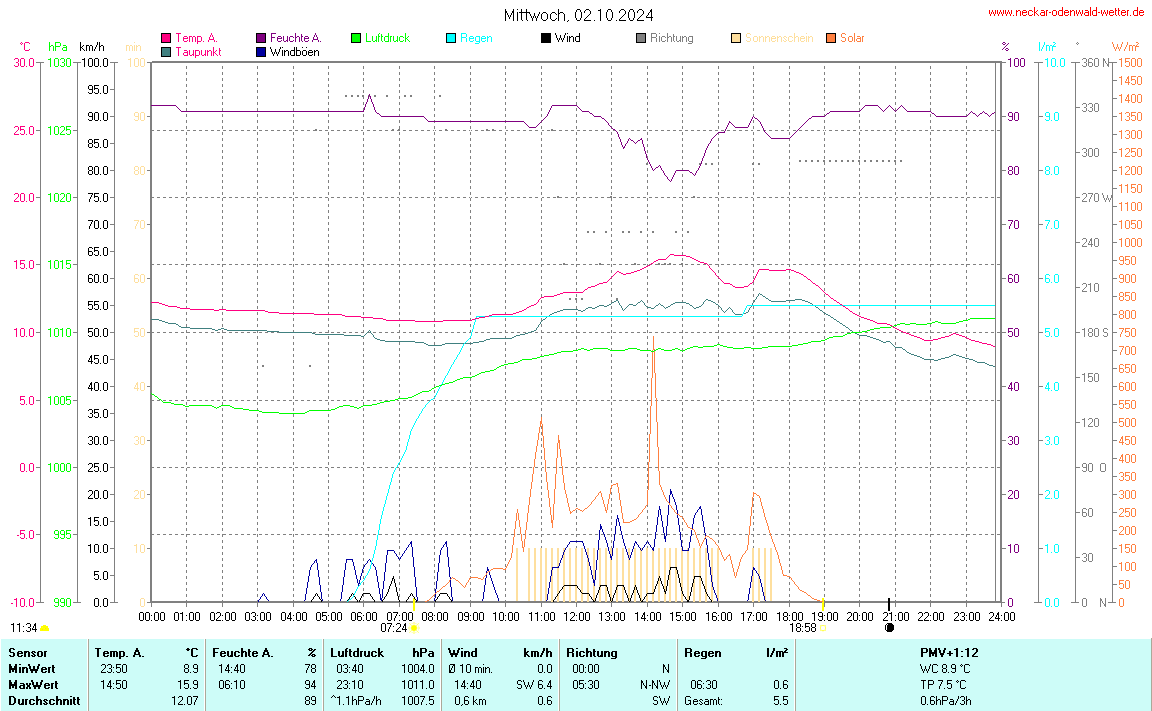Click the Taupunkt legend square
Screen dimensions: 1152x711
(x=166, y=51)
